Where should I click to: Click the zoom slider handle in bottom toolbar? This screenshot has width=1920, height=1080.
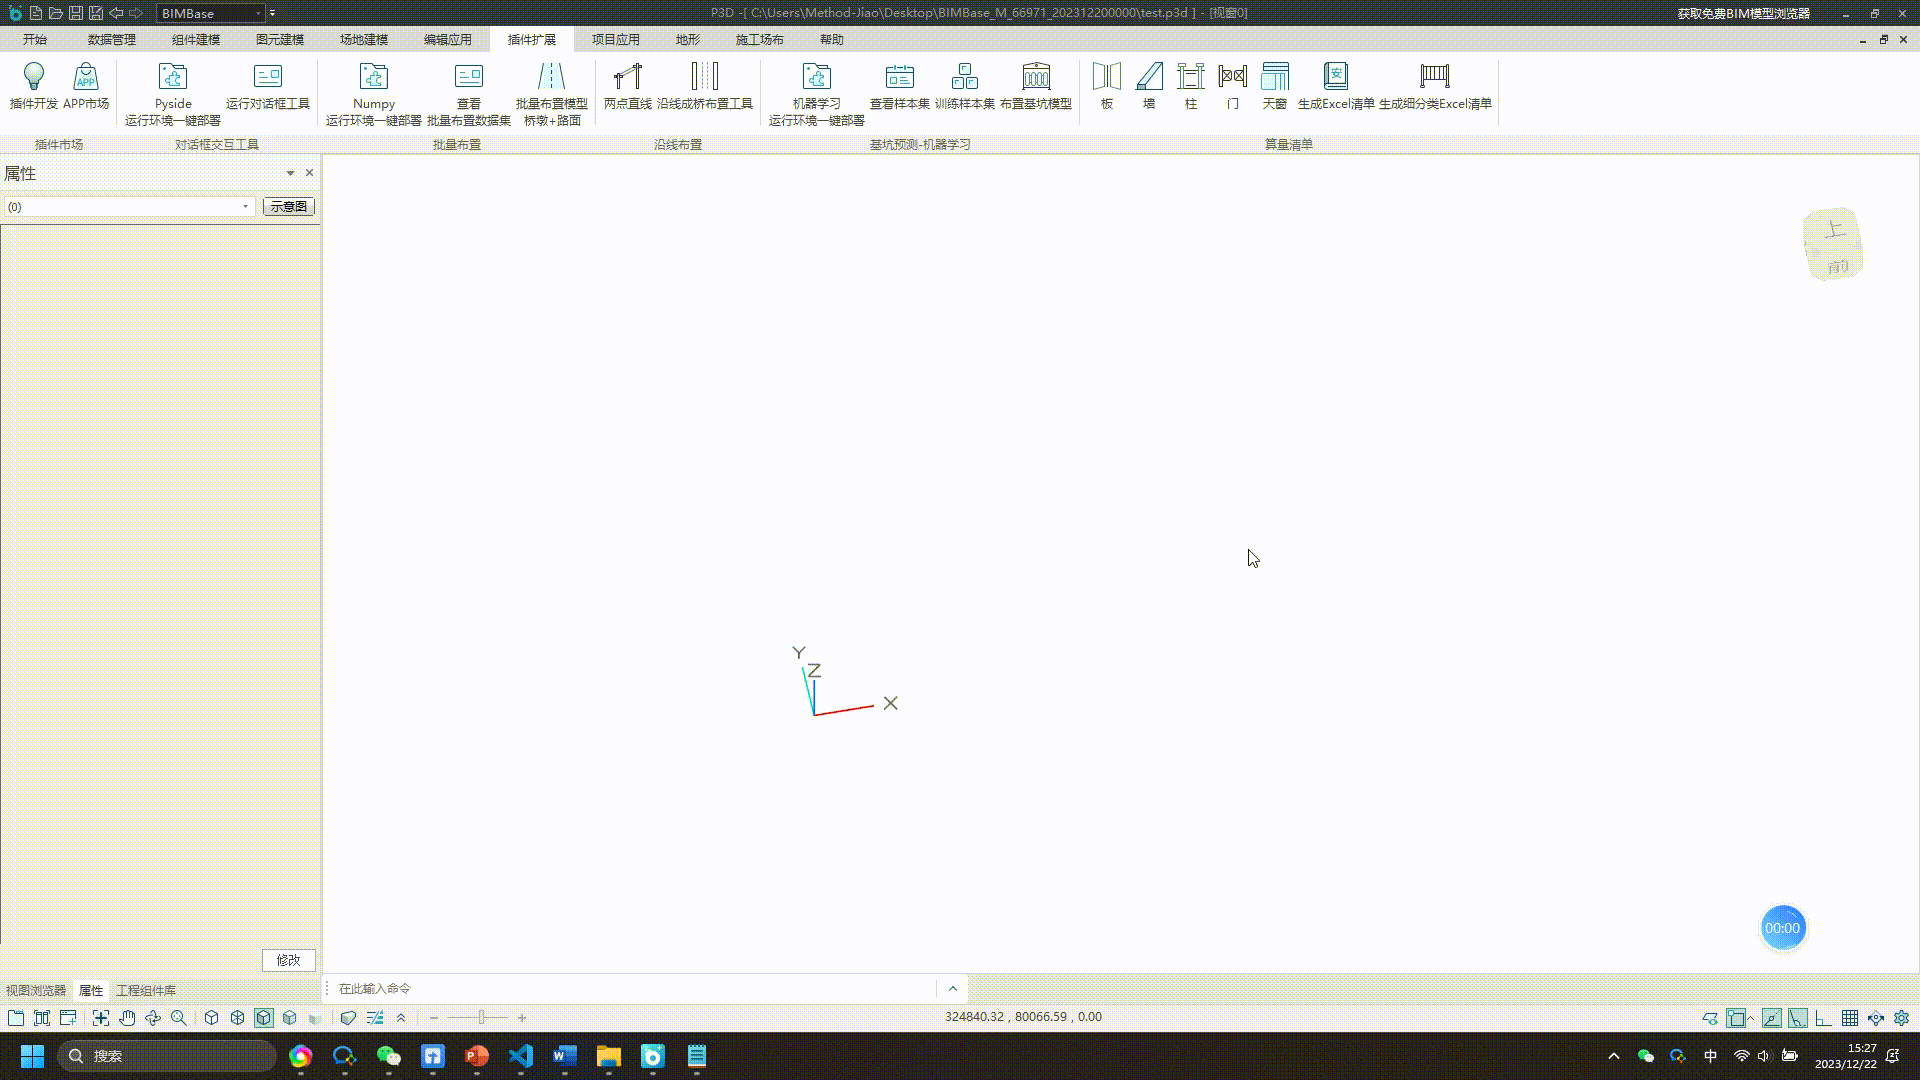pos(481,1018)
